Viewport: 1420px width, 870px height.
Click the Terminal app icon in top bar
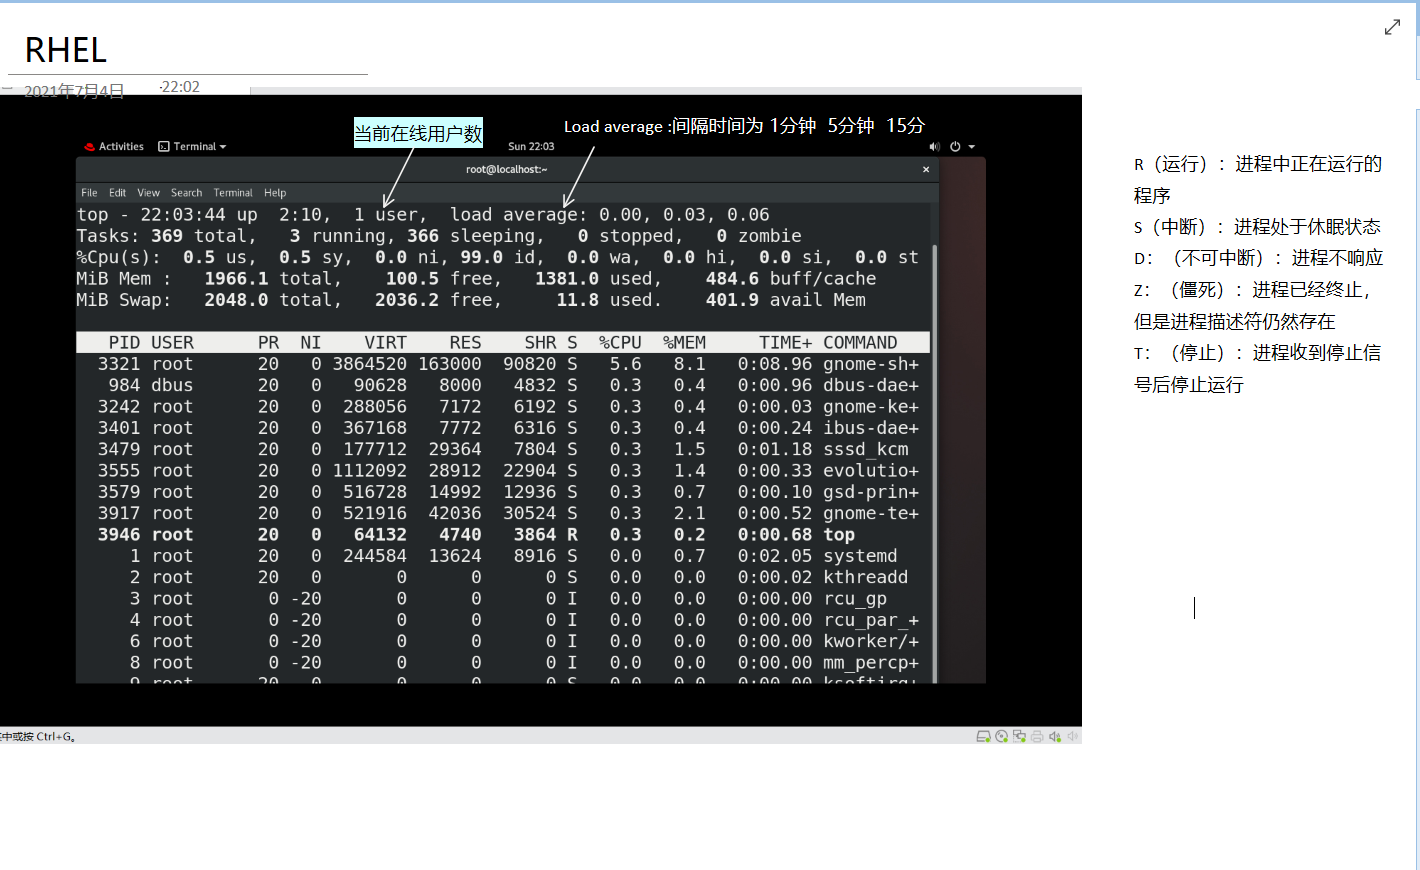click(164, 147)
